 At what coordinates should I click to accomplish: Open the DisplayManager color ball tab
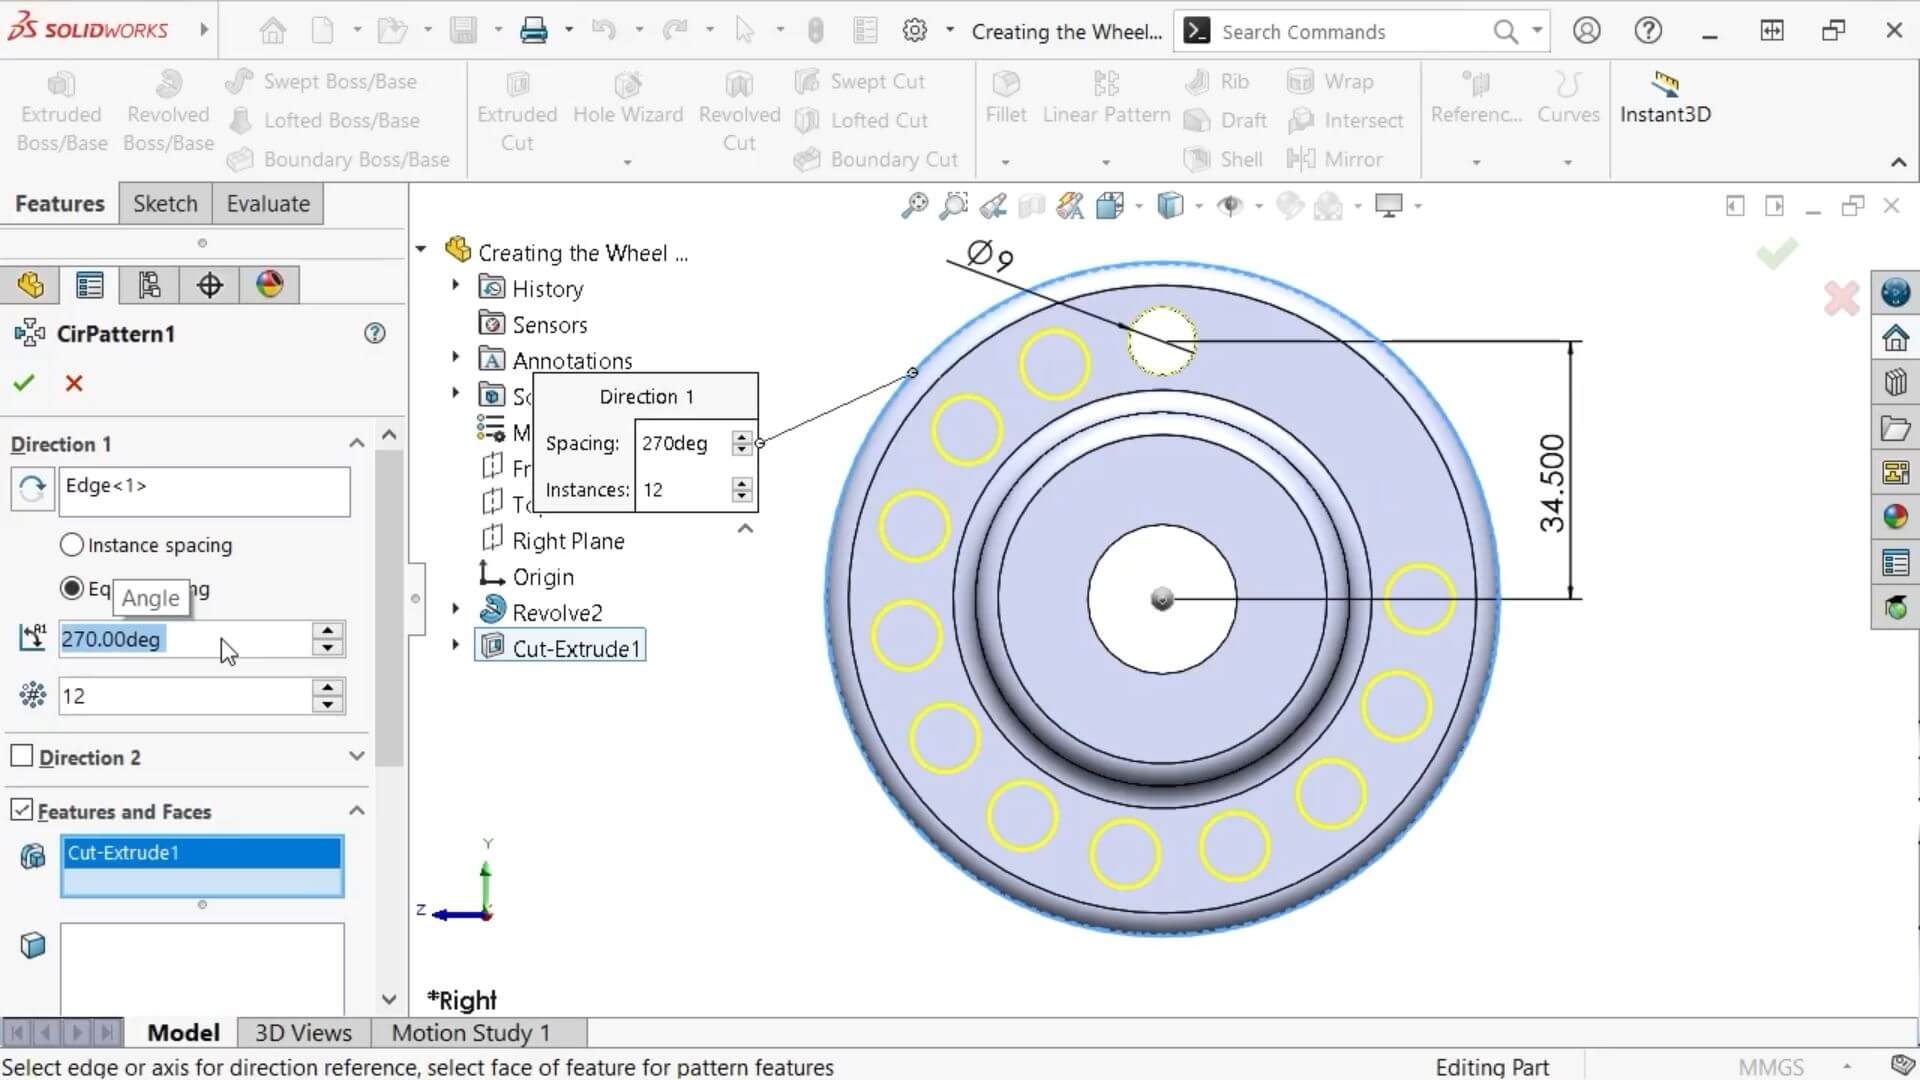(269, 285)
